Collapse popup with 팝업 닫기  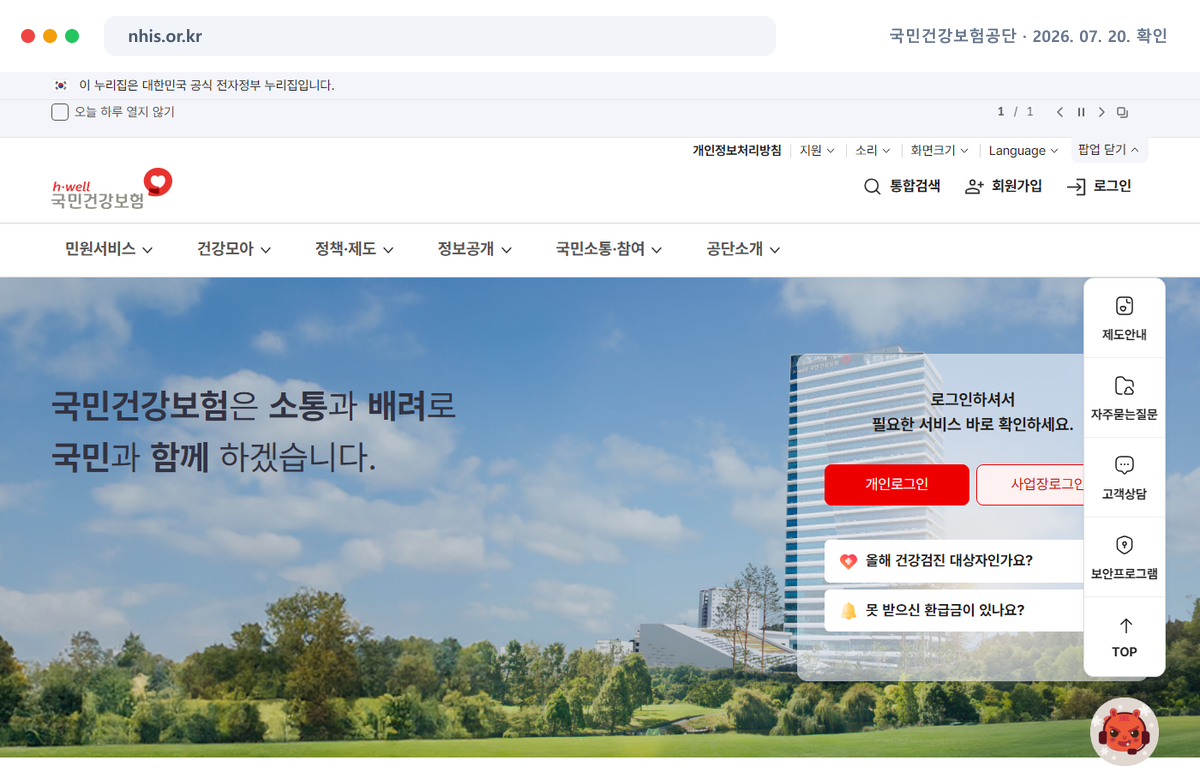click(1109, 150)
